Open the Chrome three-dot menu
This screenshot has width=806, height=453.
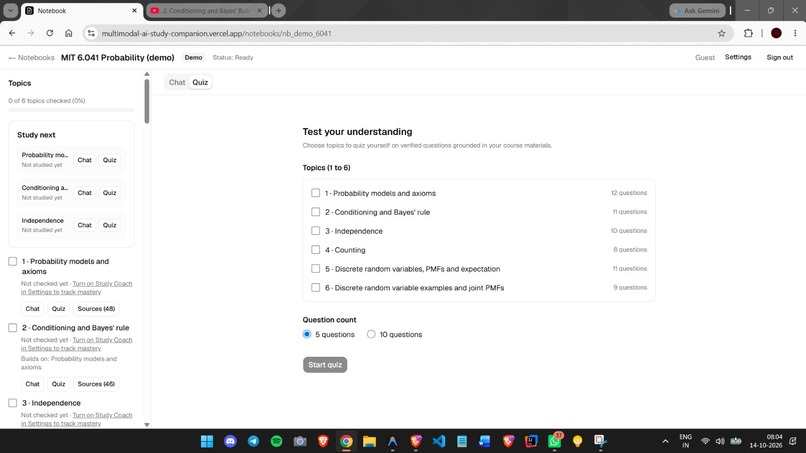(795, 33)
